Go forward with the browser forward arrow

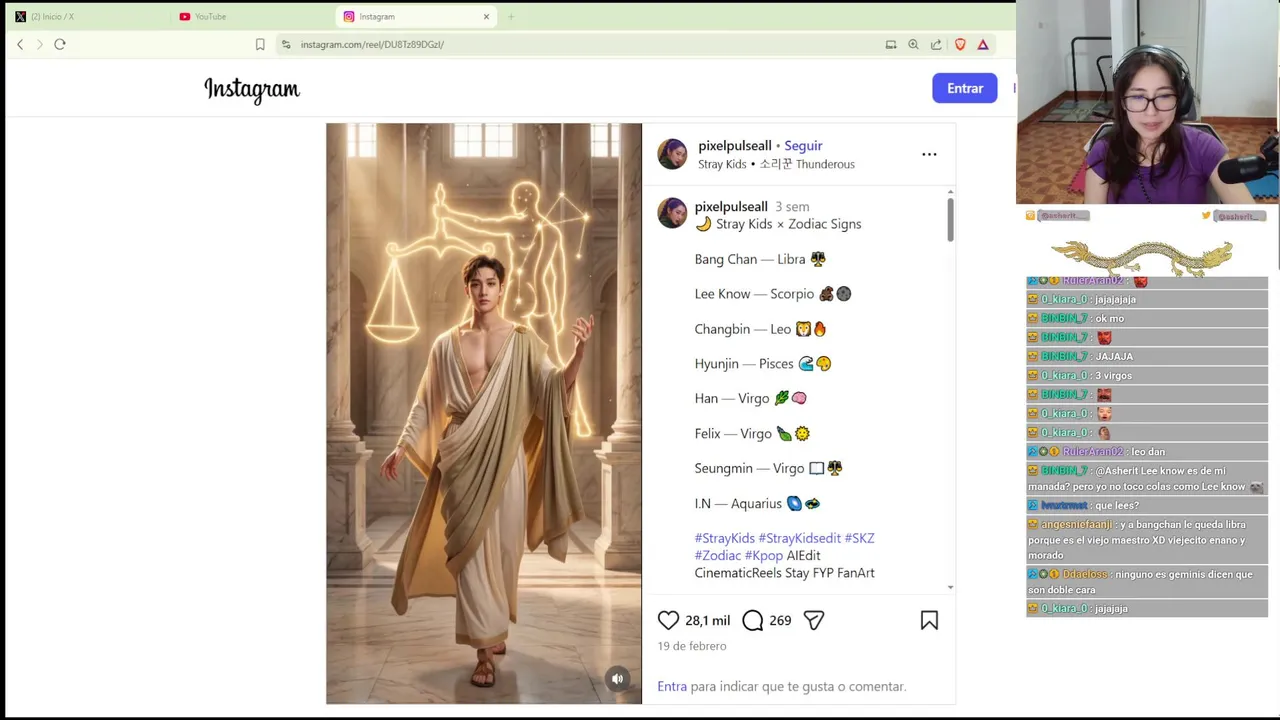[40, 44]
